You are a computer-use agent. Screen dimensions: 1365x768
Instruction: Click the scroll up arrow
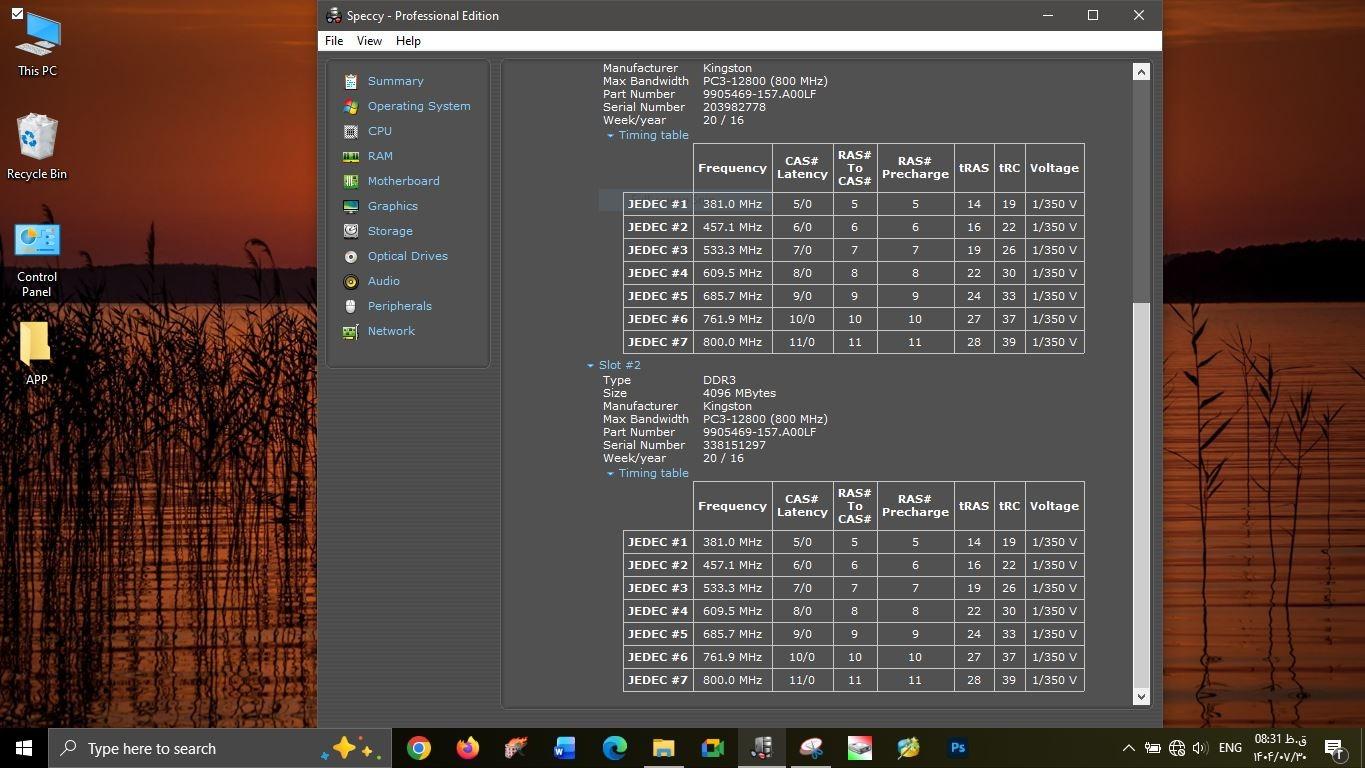click(1141, 72)
